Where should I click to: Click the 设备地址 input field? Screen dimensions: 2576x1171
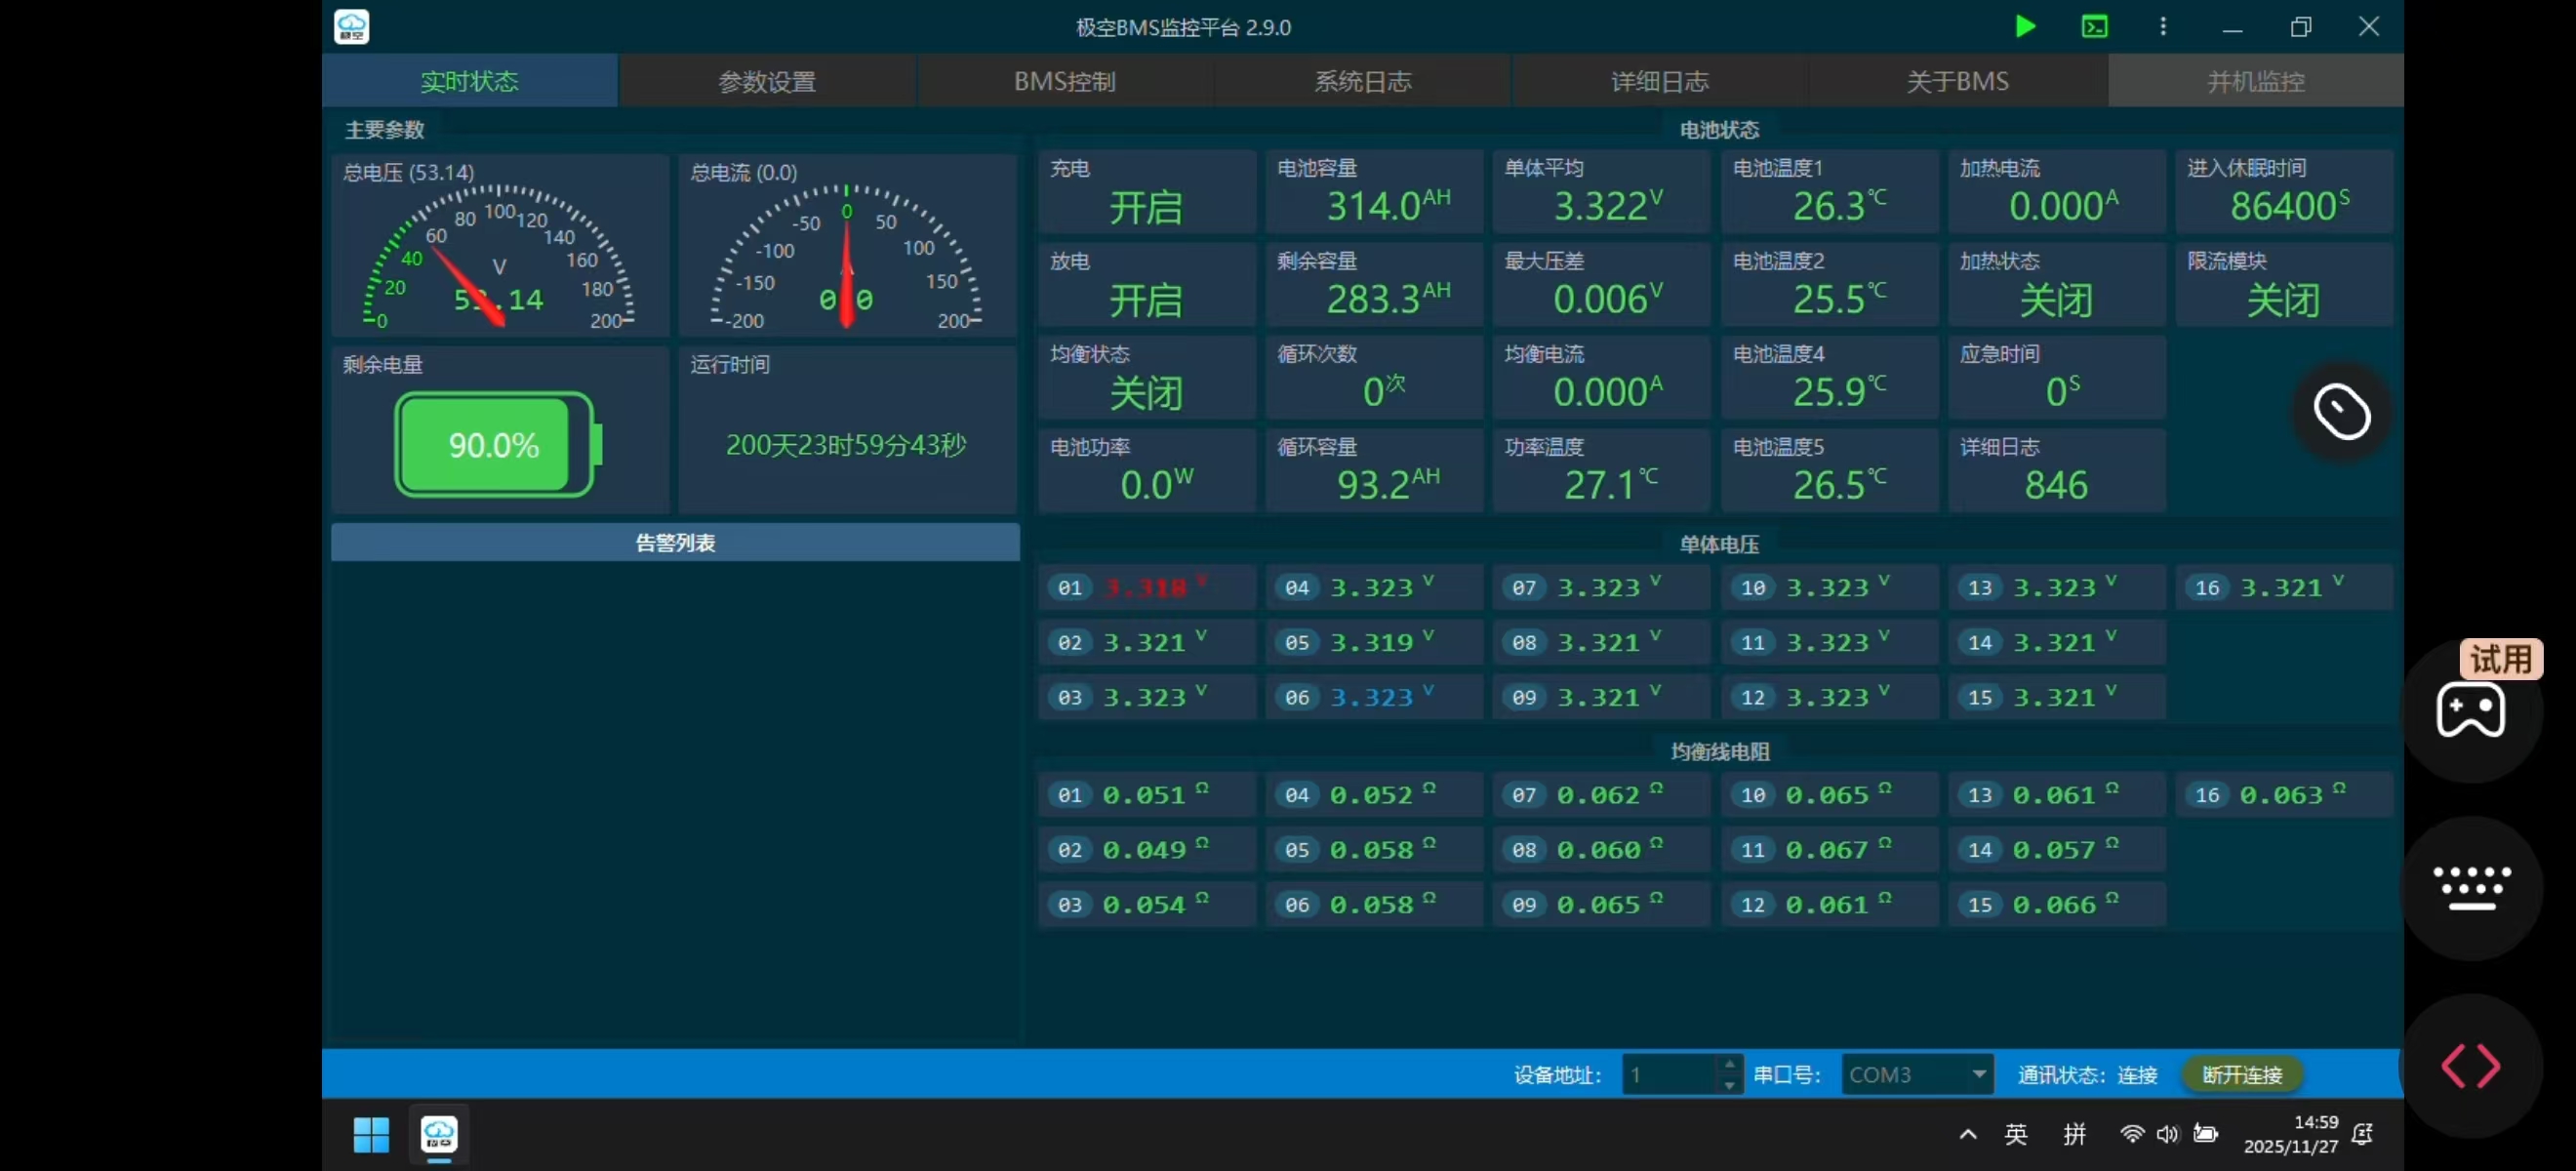tap(1670, 1074)
